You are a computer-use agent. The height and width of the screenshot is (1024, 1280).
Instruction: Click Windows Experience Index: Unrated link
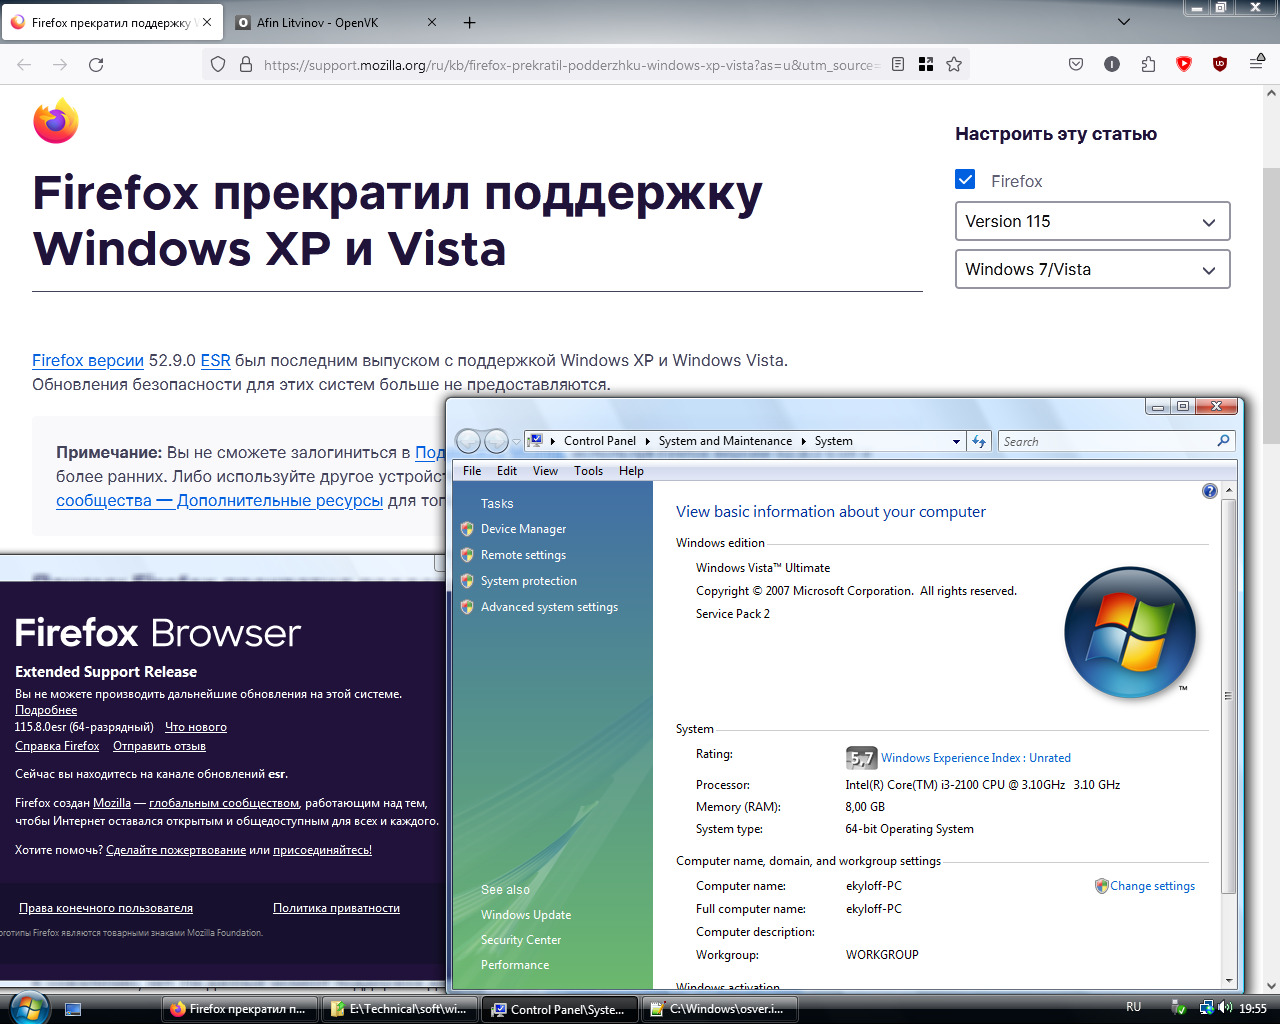(975, 758)
